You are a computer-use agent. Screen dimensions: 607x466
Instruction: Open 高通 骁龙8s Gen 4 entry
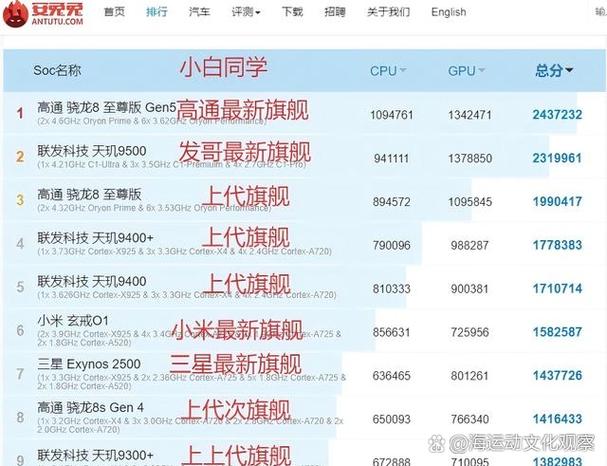pos(91,407)
